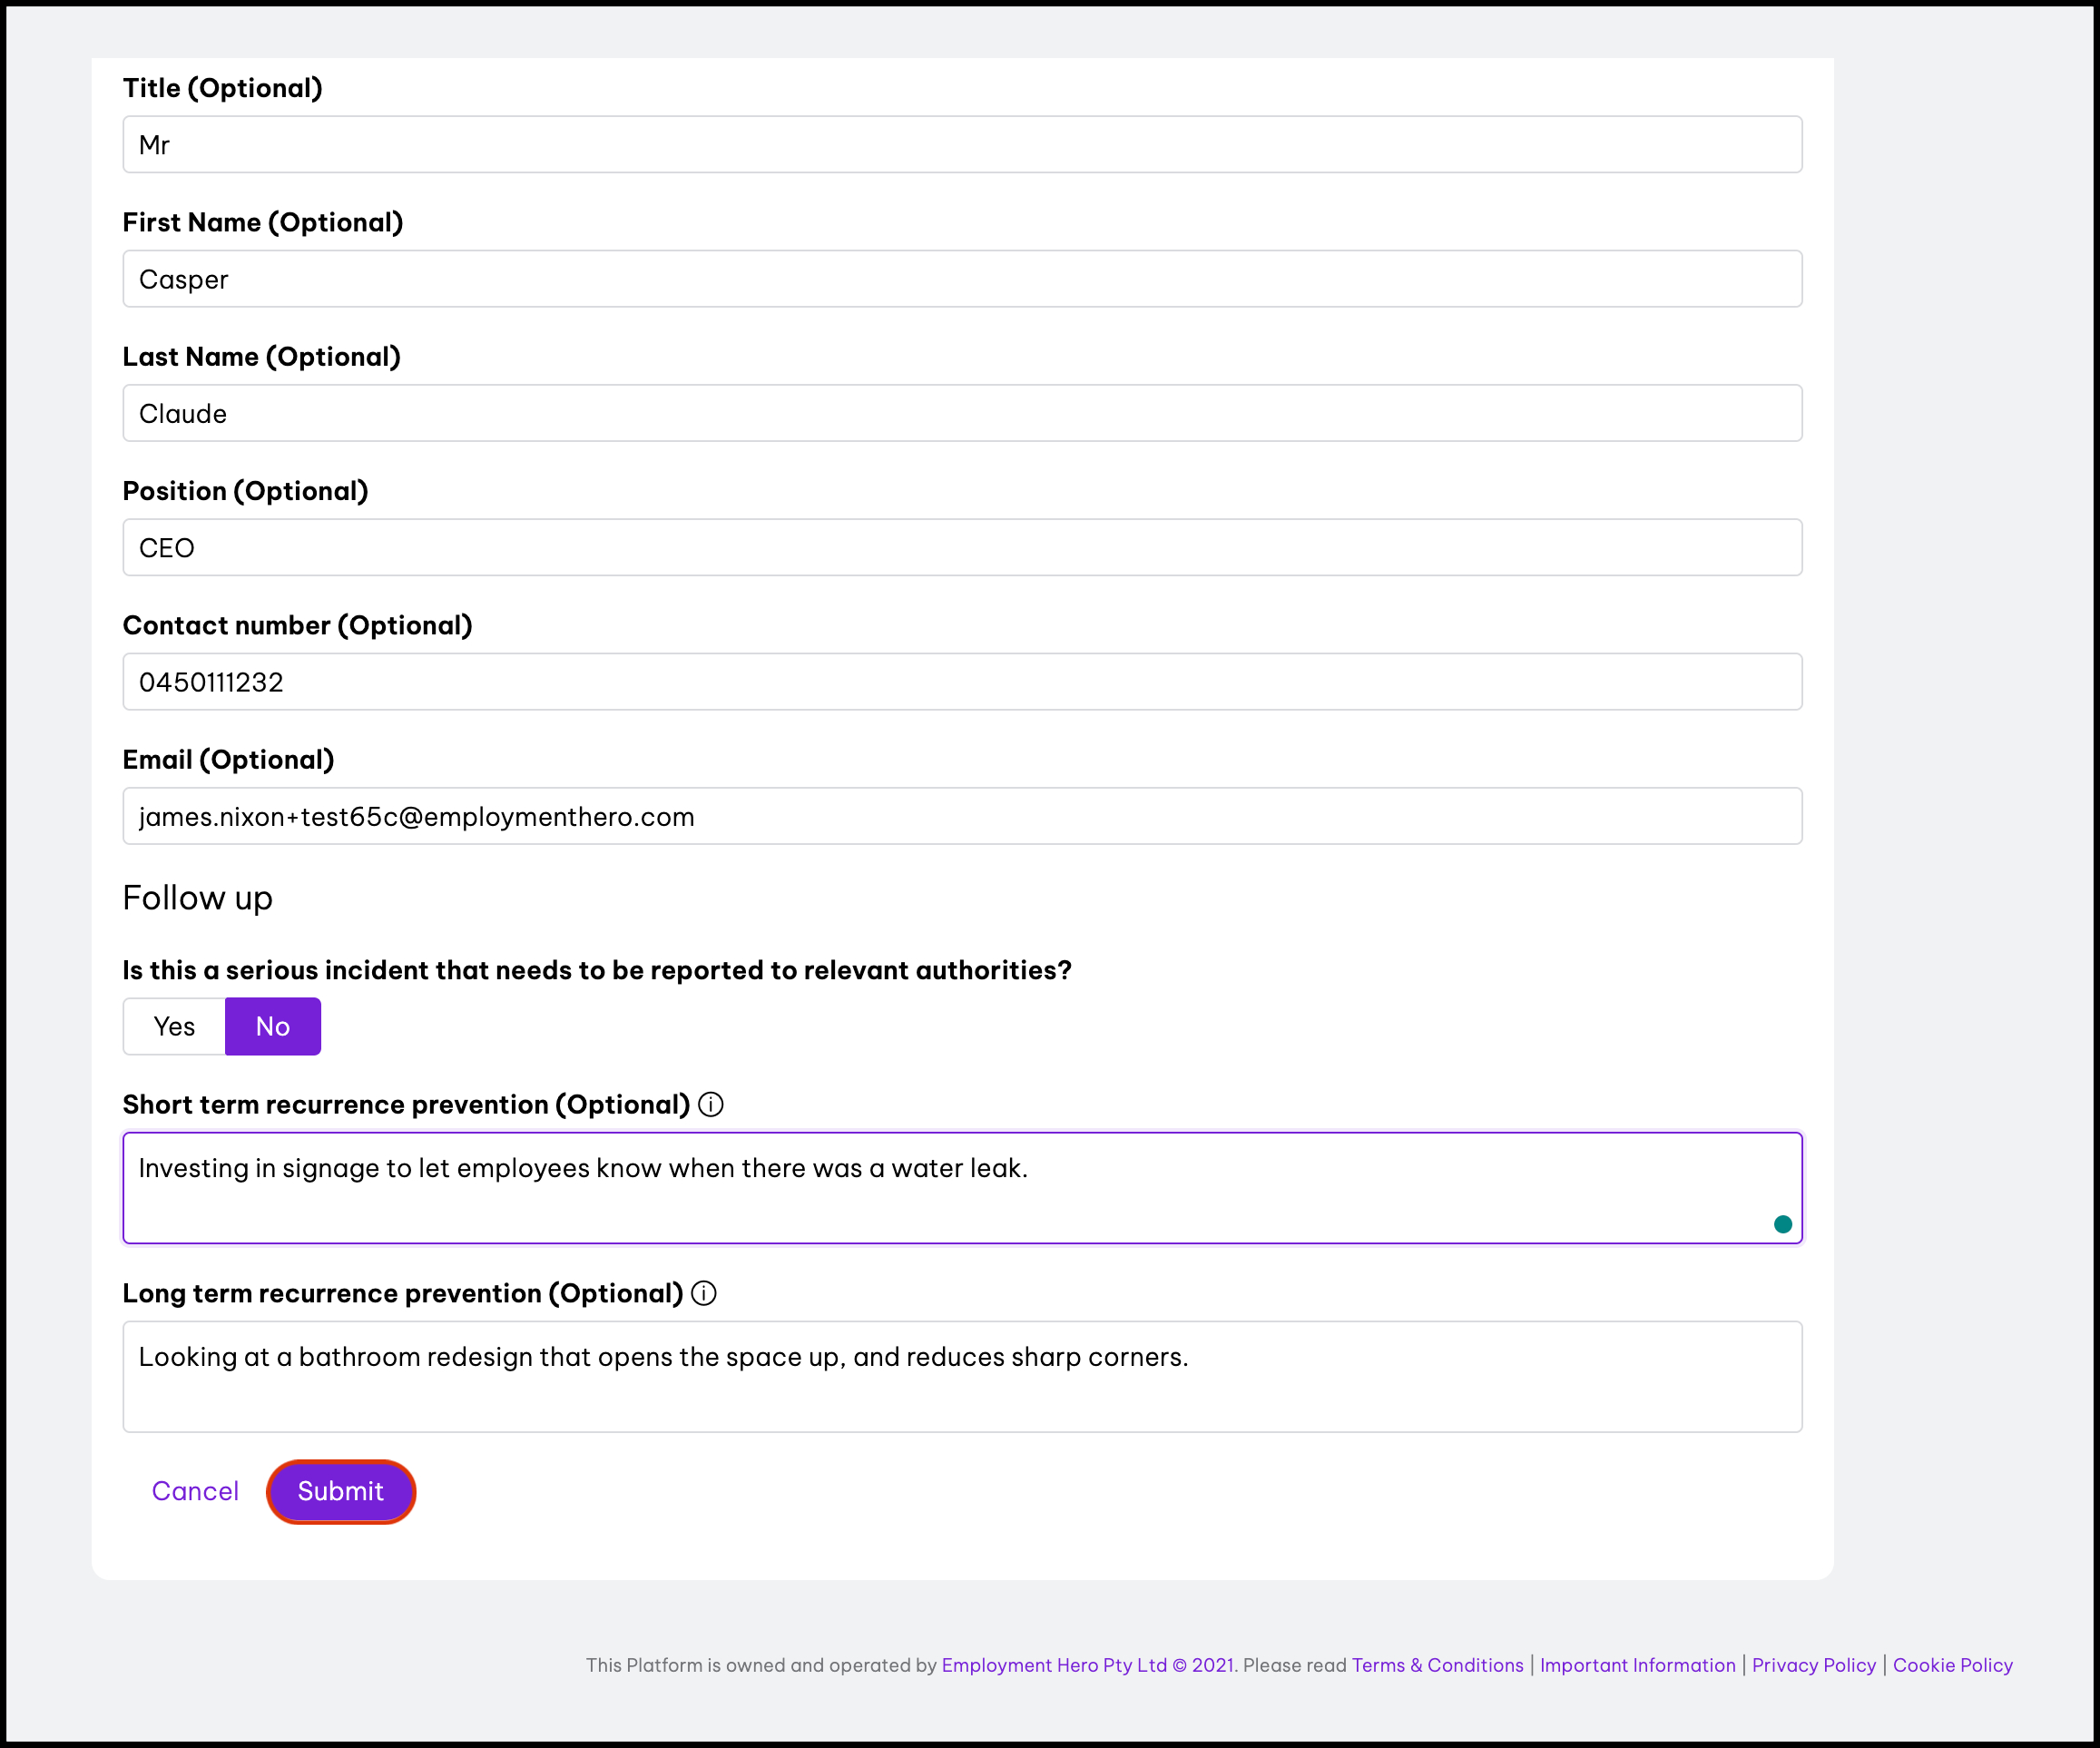Click the First Name field with Casper
Screen dimensions: 2100x1748
(x=961, y=279)
